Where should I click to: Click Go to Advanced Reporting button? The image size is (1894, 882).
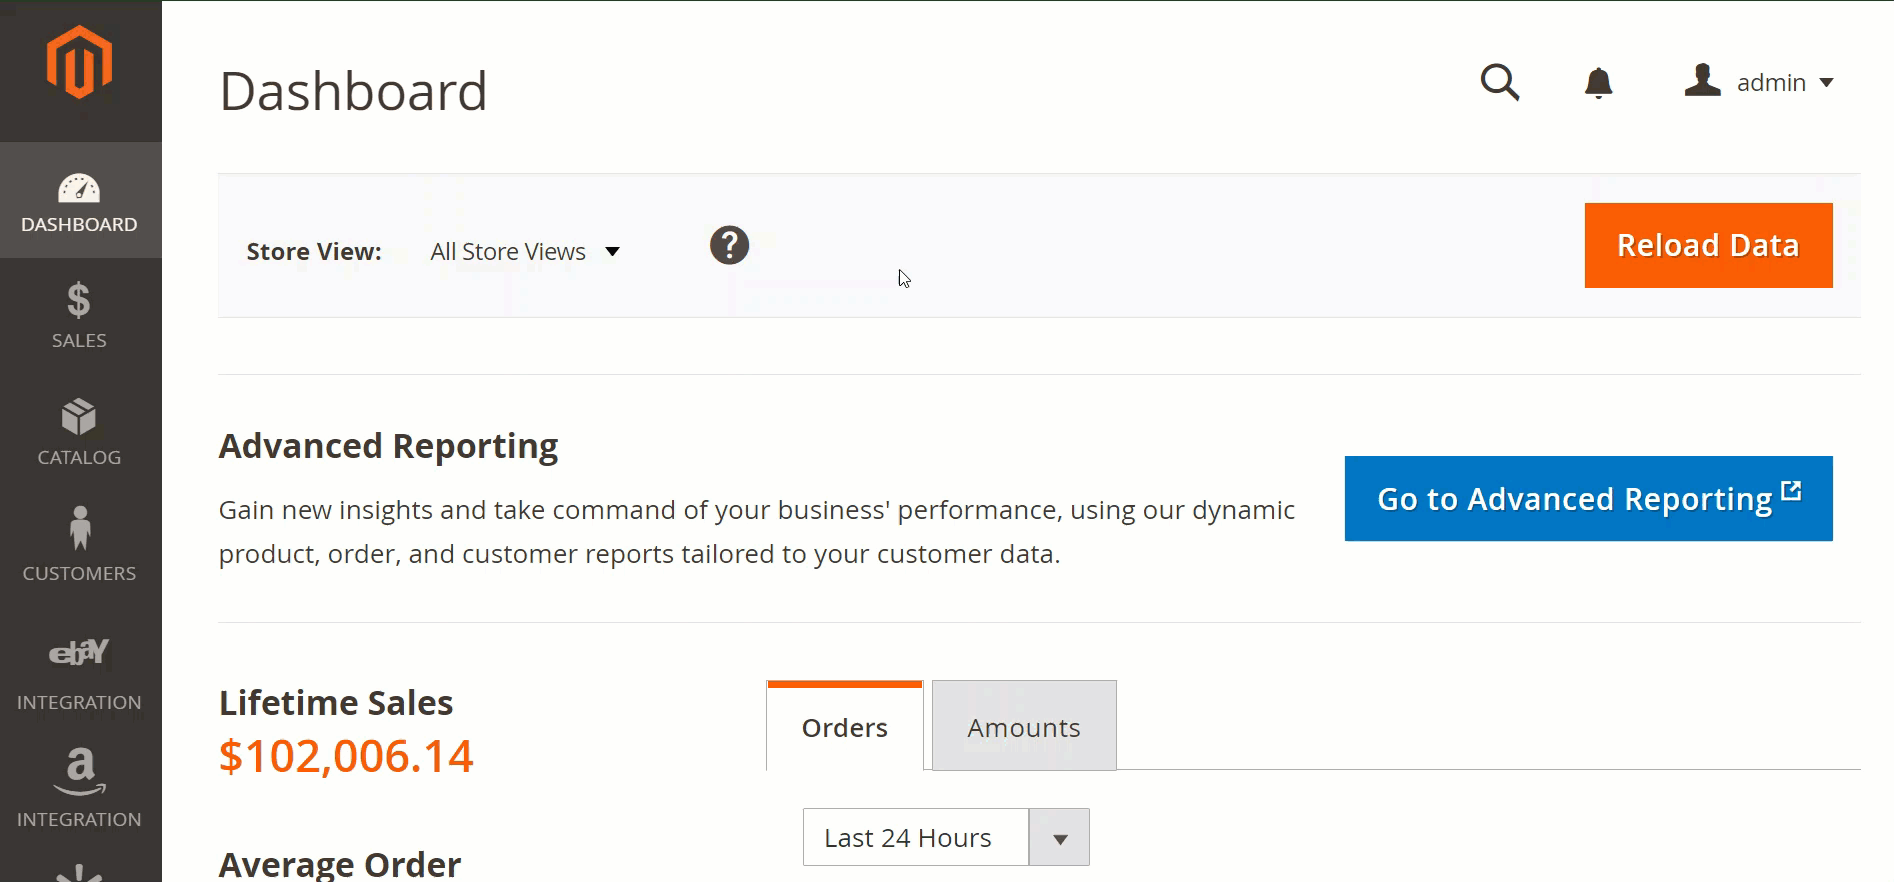[1588, 499]
